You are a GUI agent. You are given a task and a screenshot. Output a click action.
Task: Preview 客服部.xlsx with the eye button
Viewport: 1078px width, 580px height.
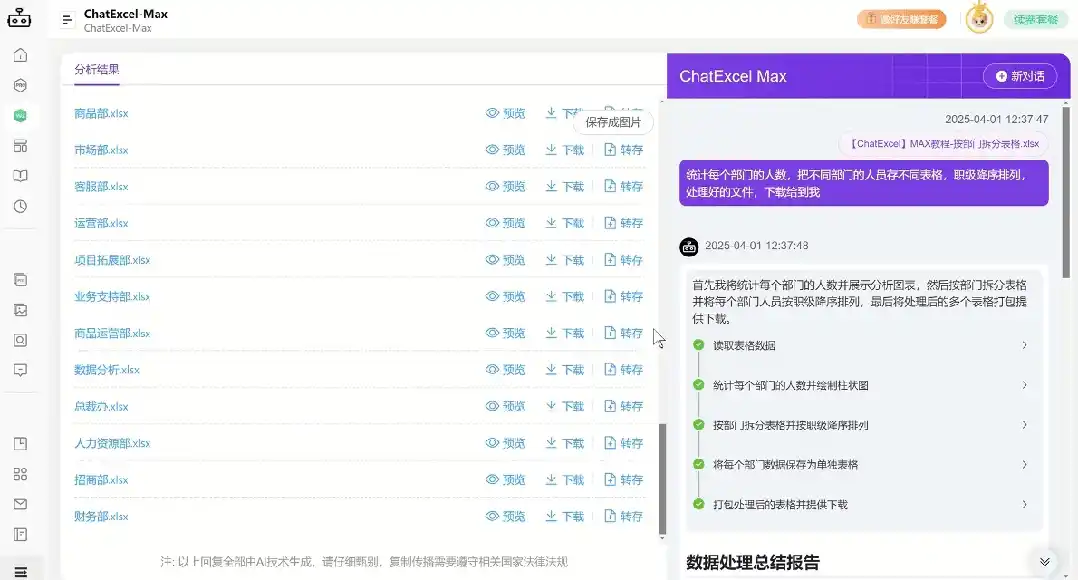click(x=505, y=186)
